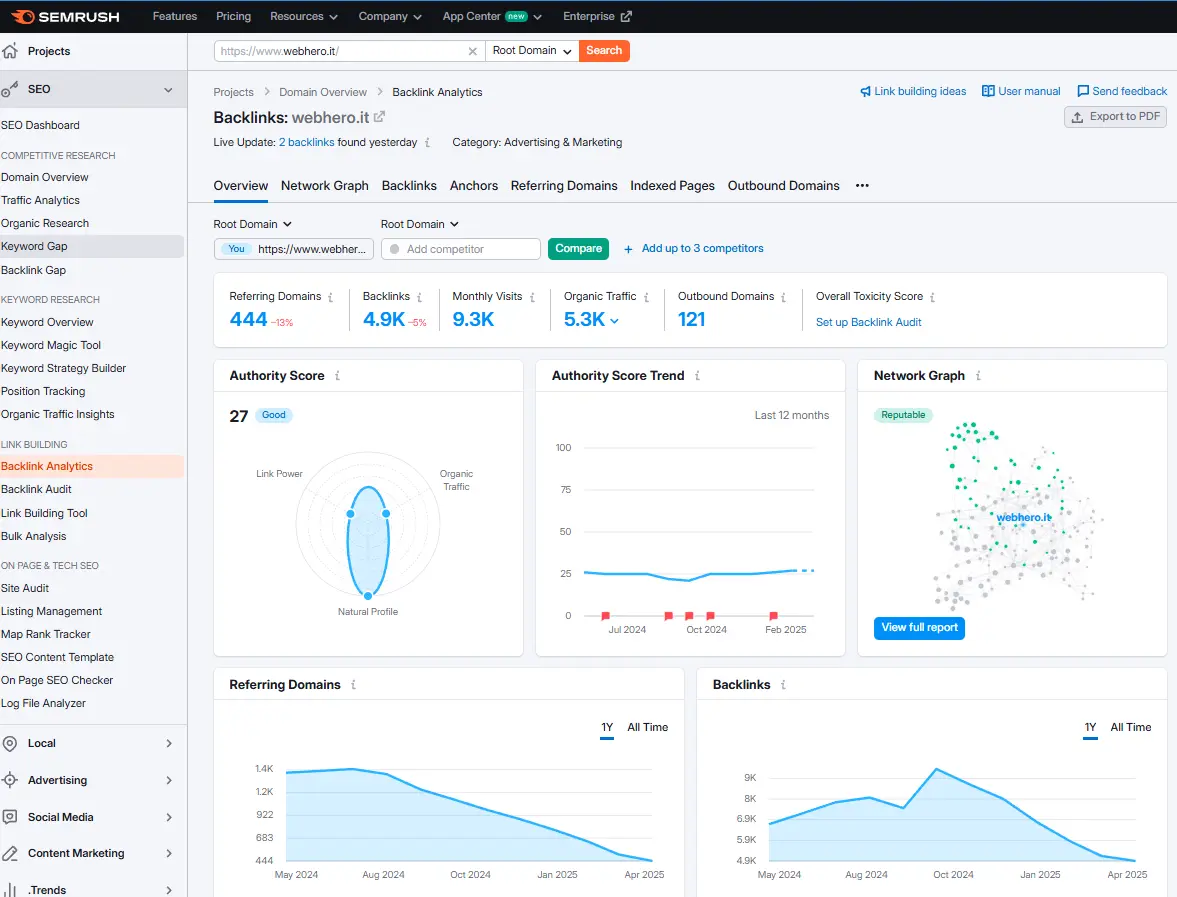Click Outbound Domains info icon
The height and width of the screenshot is (897, 1177).
click(783, 297)
